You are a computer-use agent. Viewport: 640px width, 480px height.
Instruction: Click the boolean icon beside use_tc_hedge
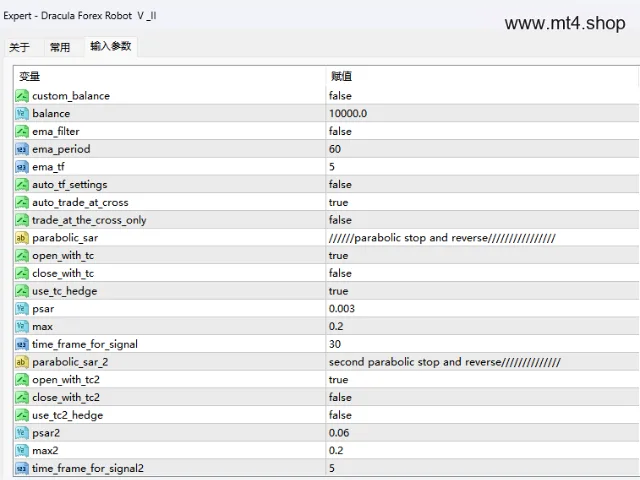22,291
